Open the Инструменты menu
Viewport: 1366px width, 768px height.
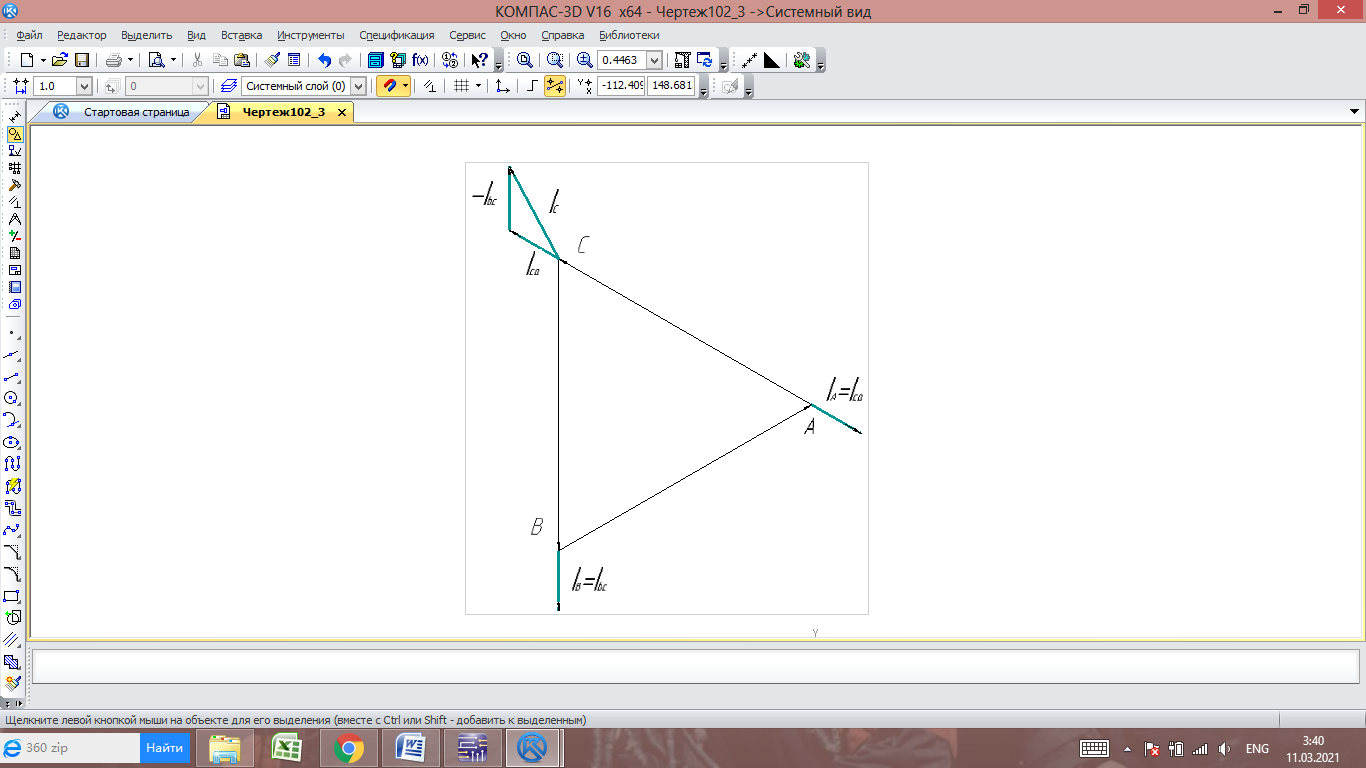click(x=310, y=35)
